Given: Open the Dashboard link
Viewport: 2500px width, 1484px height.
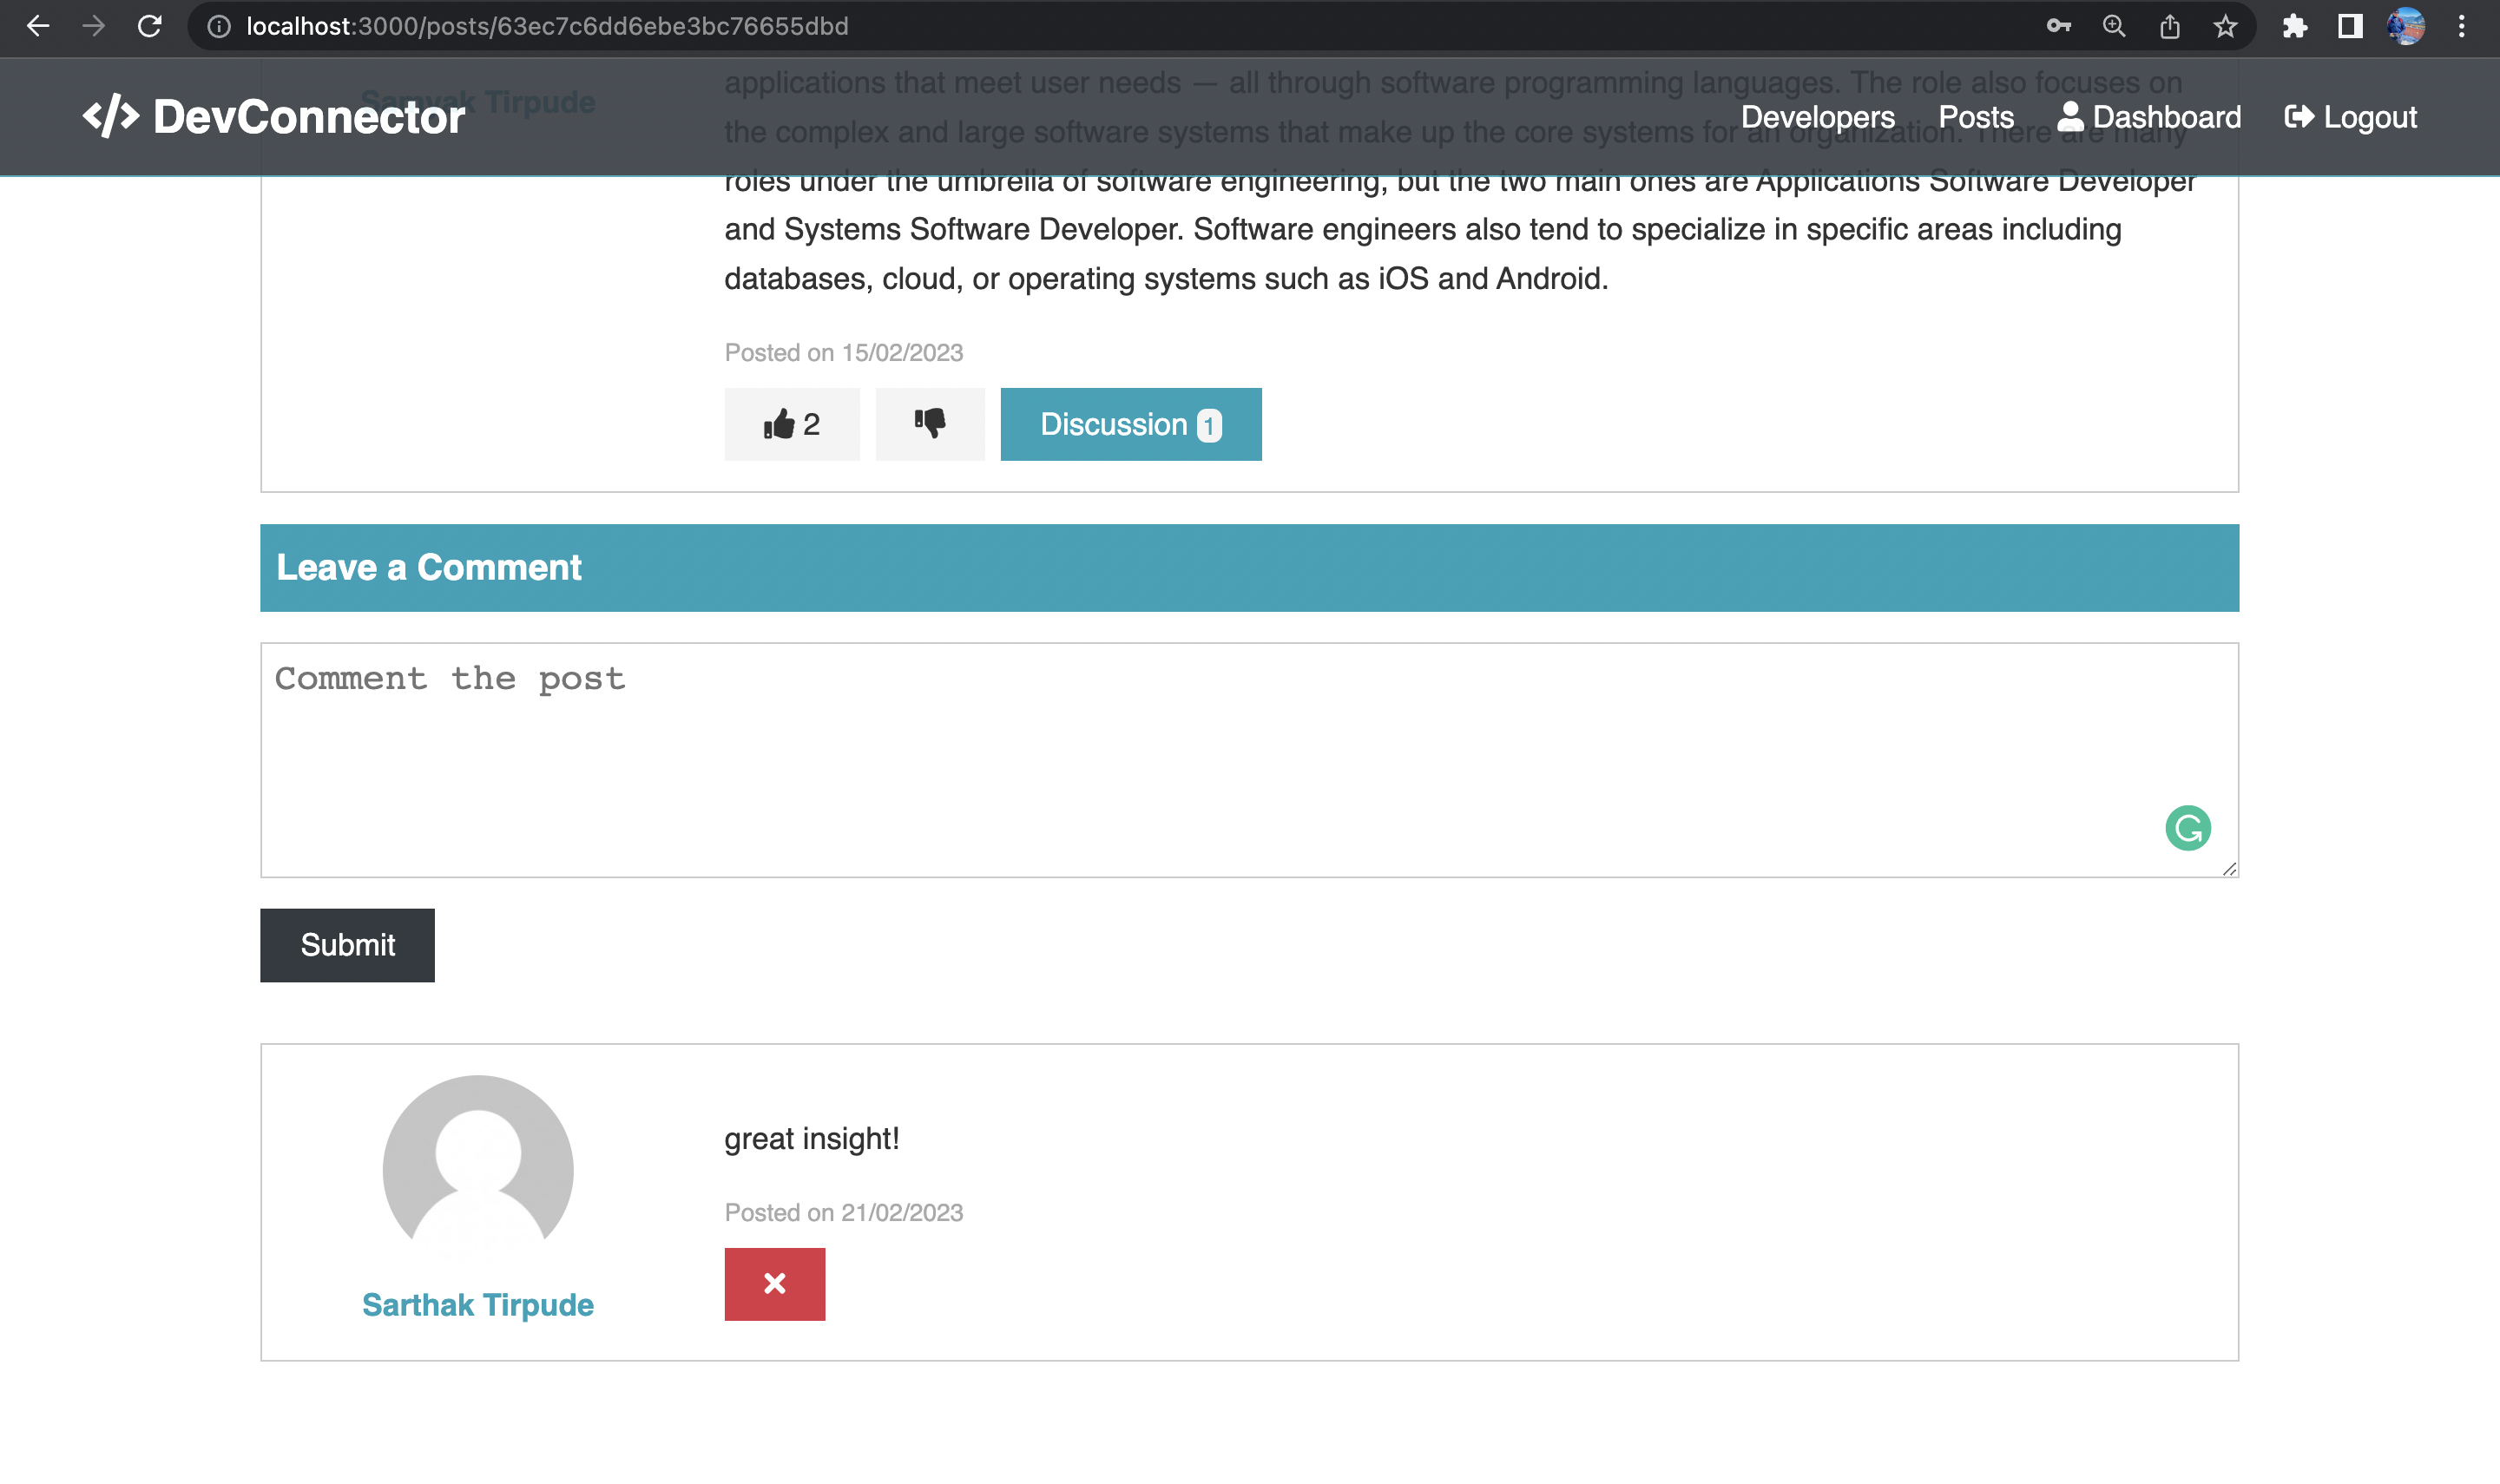Looking at the screenshot, I should 2149,117.
